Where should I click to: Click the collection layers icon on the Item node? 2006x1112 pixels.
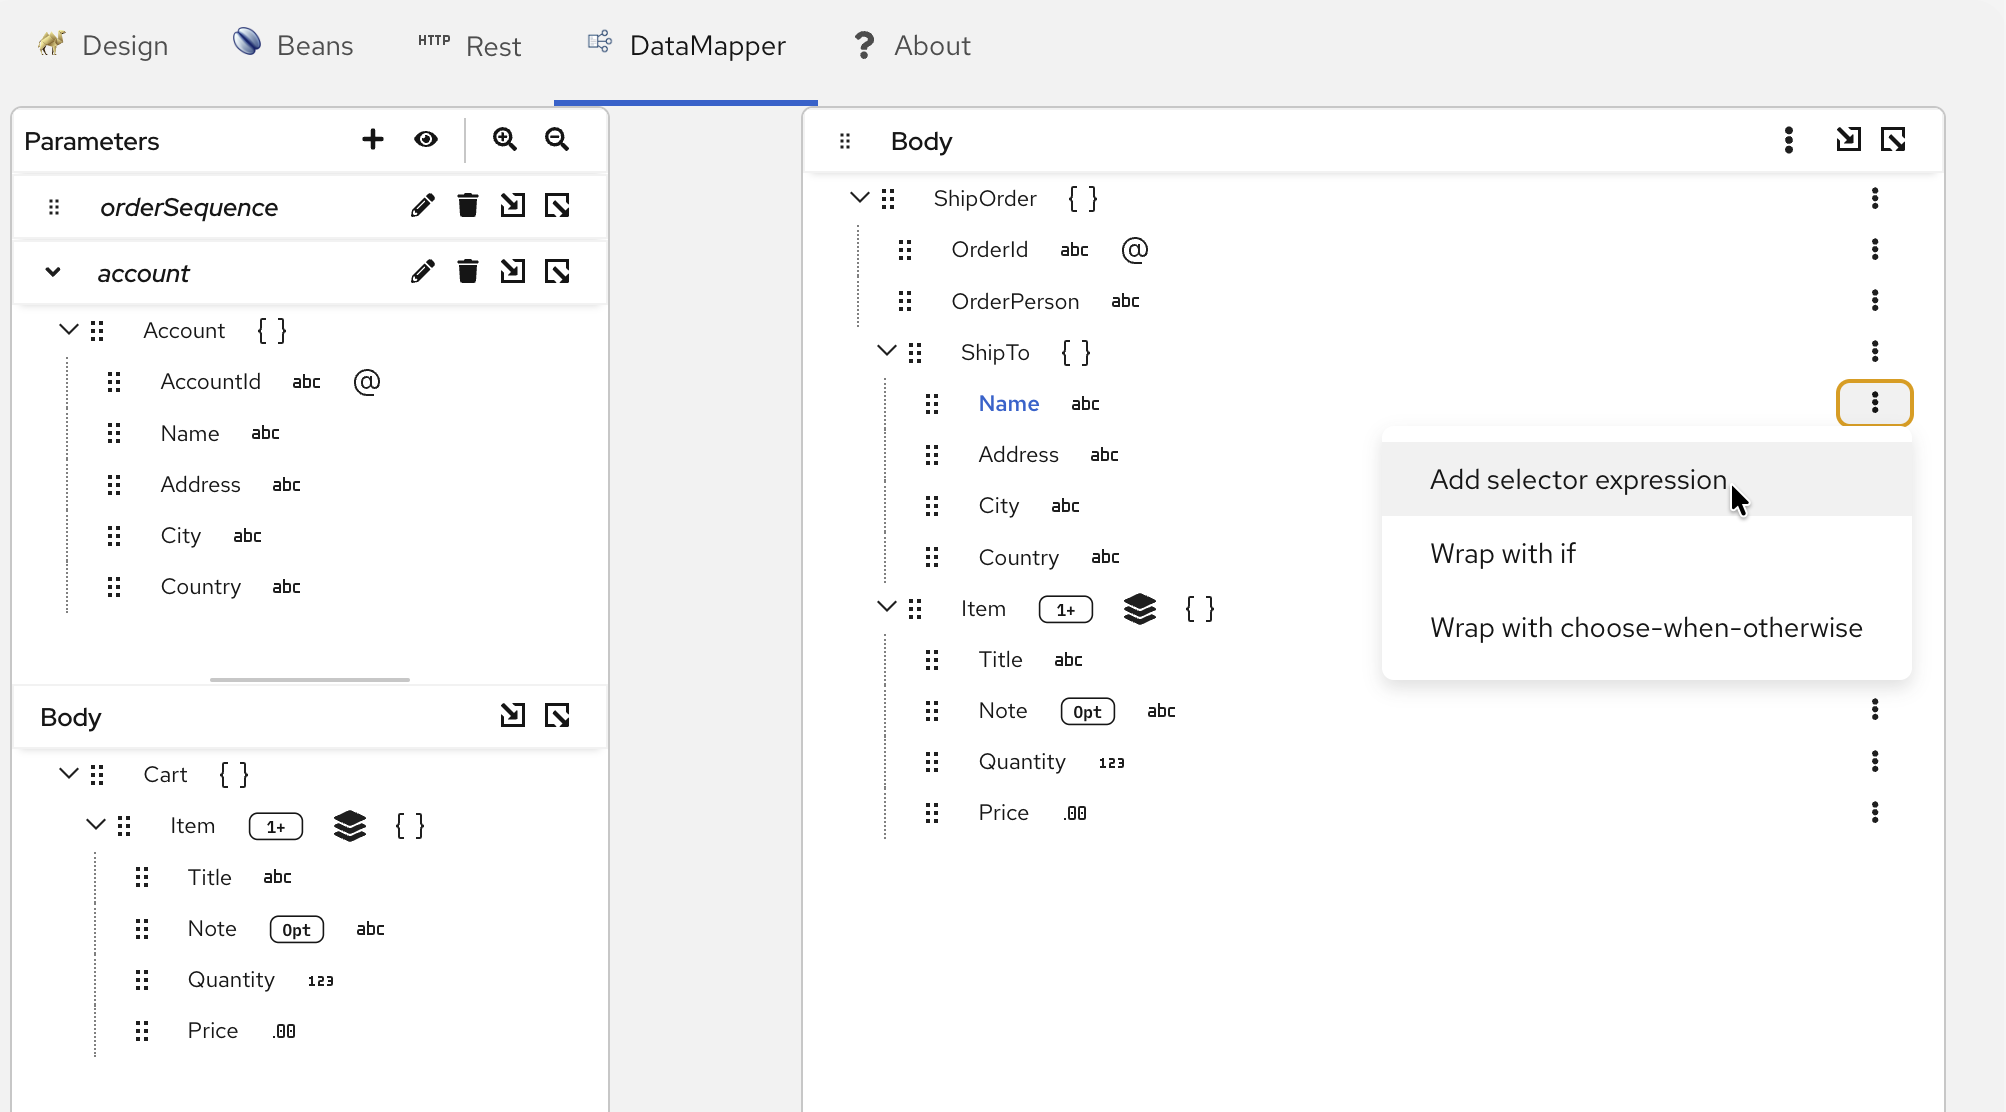click(x=1140, y=608)
